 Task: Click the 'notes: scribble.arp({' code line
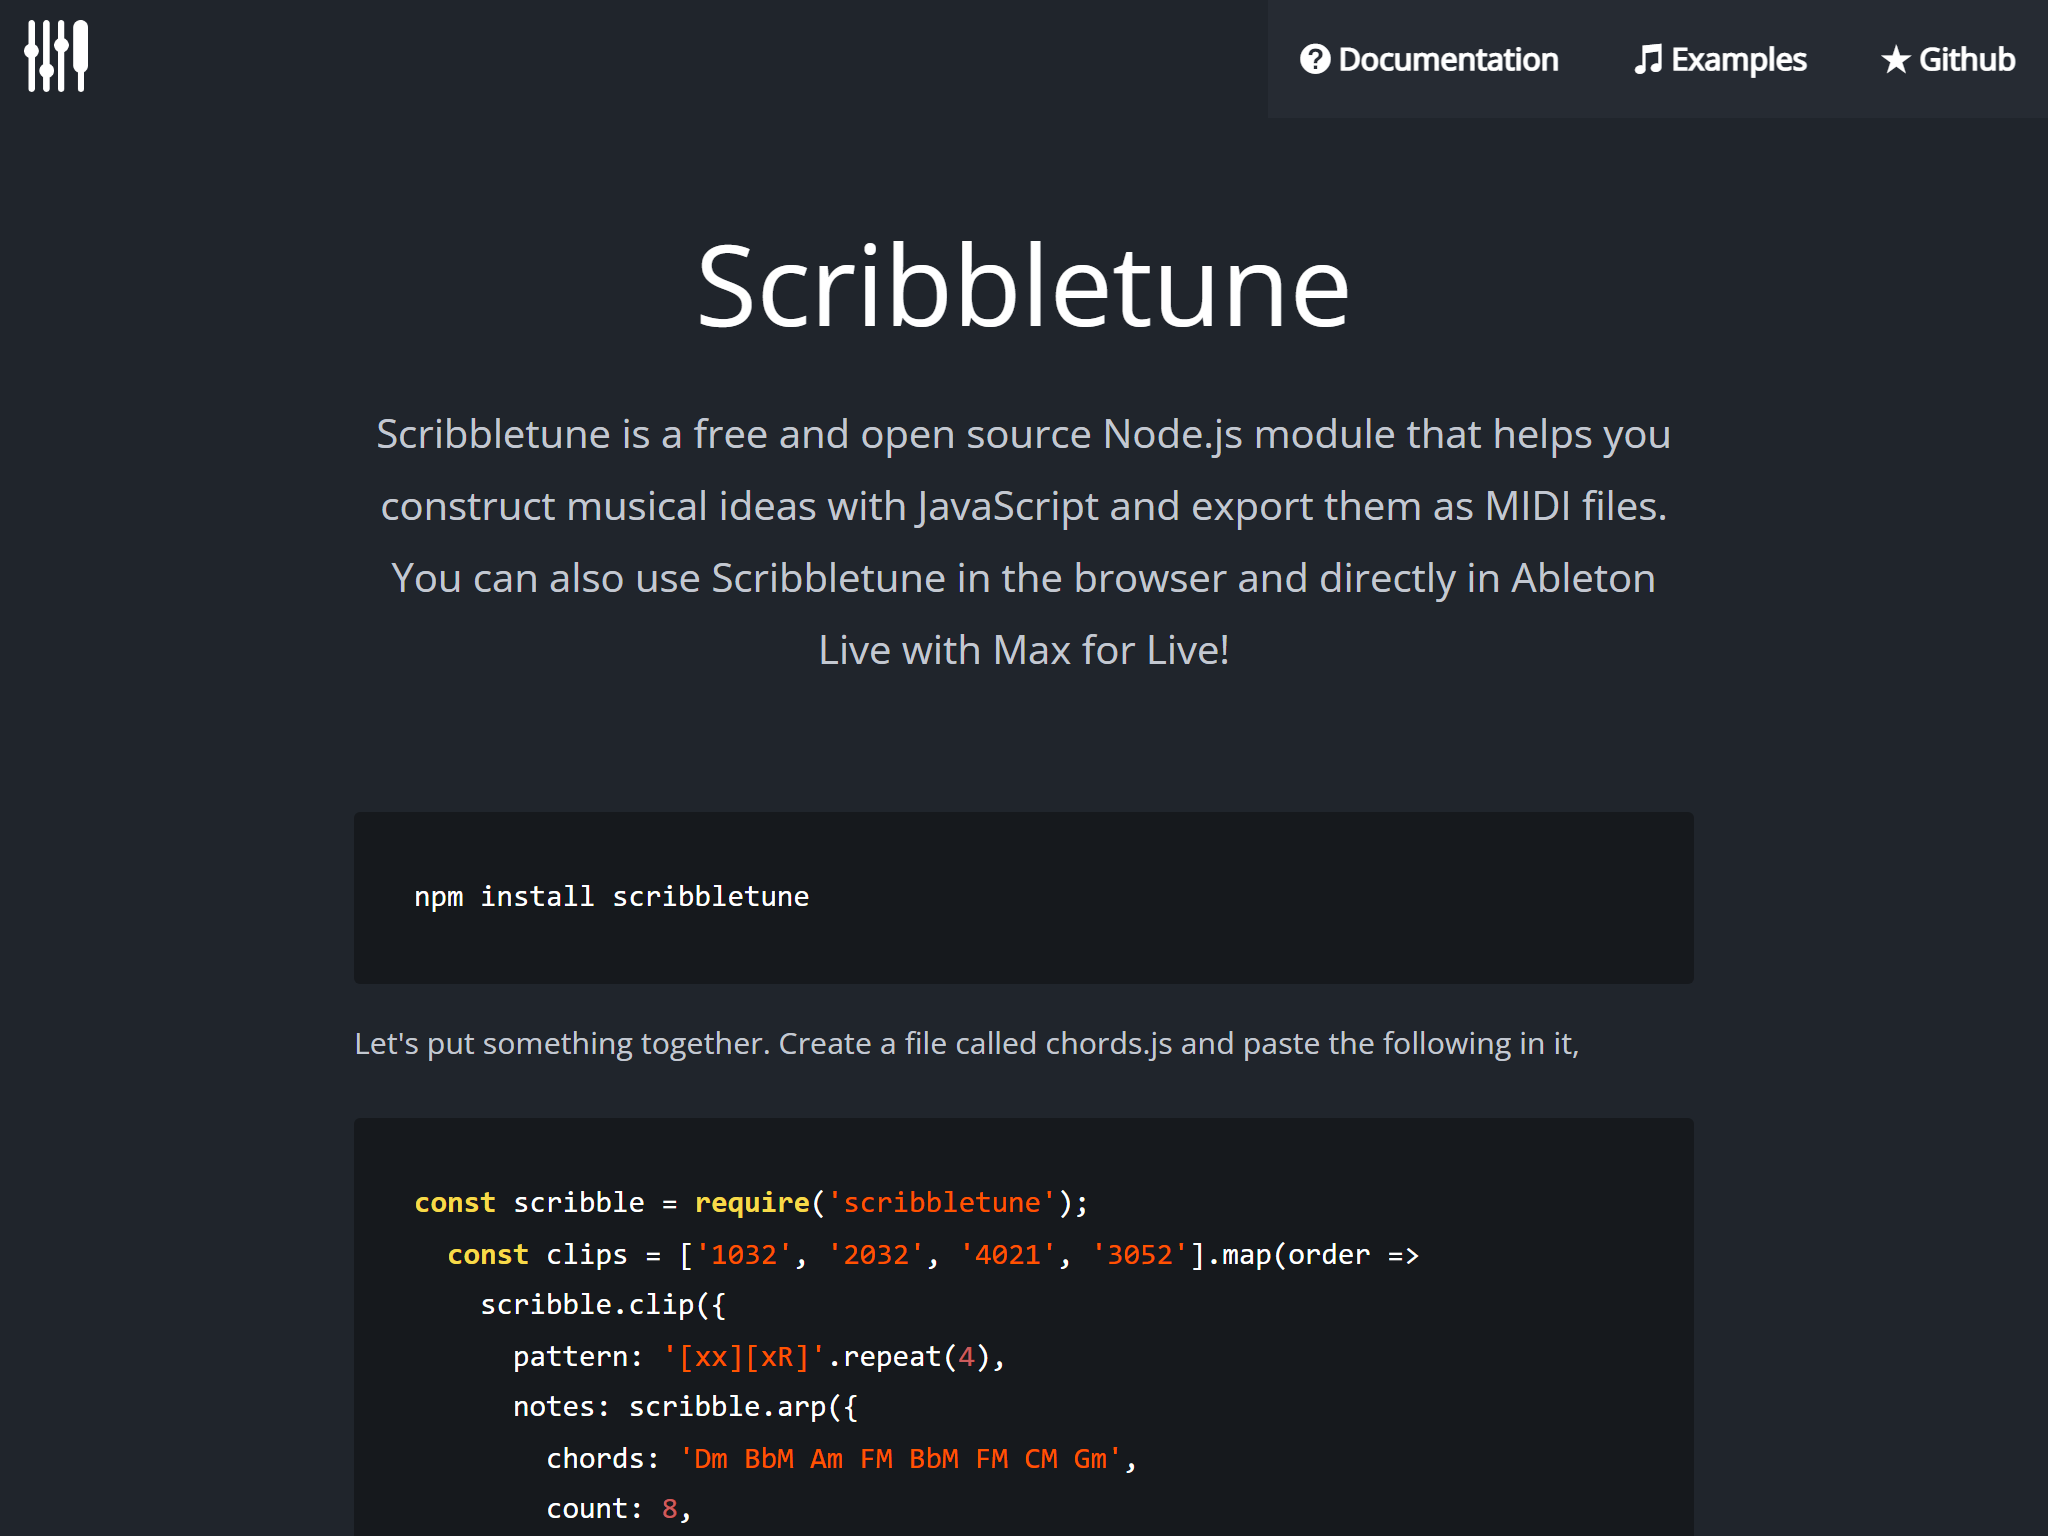pos(685,1407)
